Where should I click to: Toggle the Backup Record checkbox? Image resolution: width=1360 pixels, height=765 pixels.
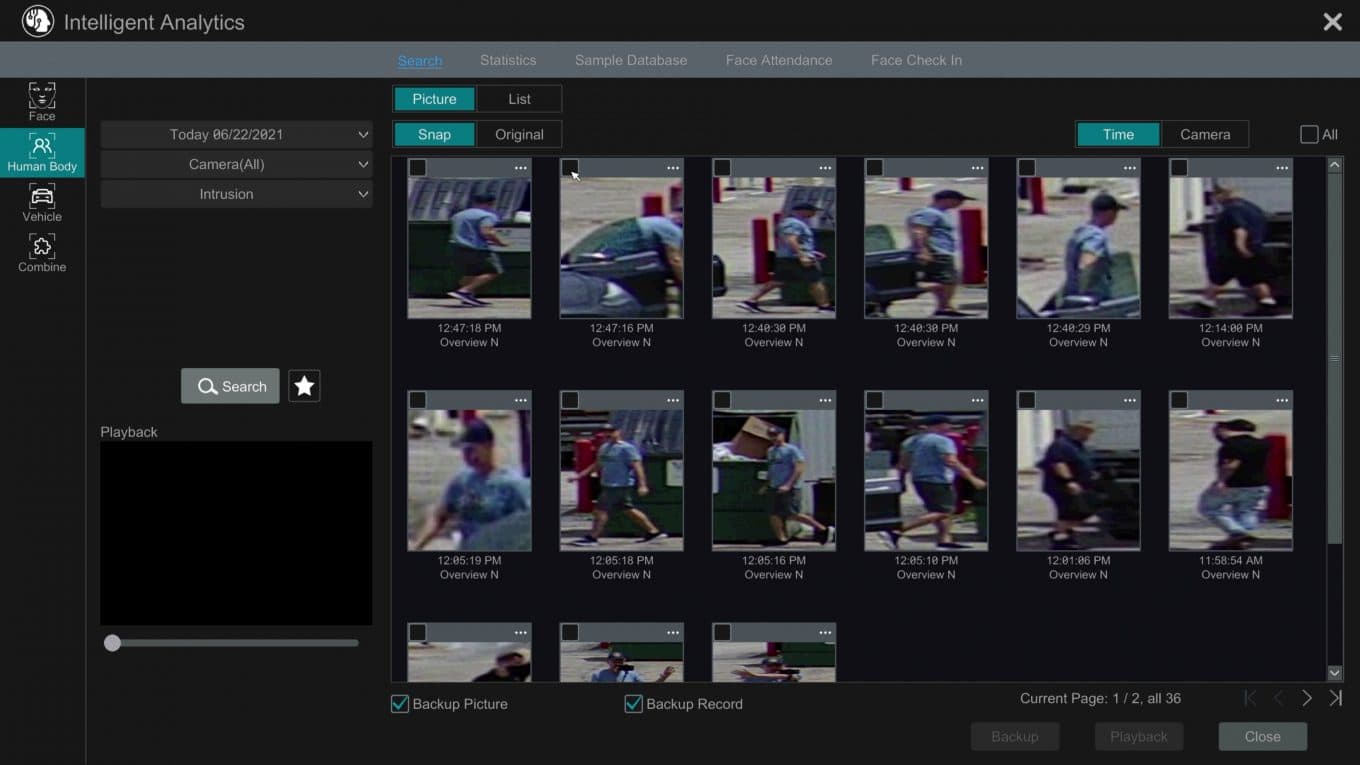tap(633, 704)
